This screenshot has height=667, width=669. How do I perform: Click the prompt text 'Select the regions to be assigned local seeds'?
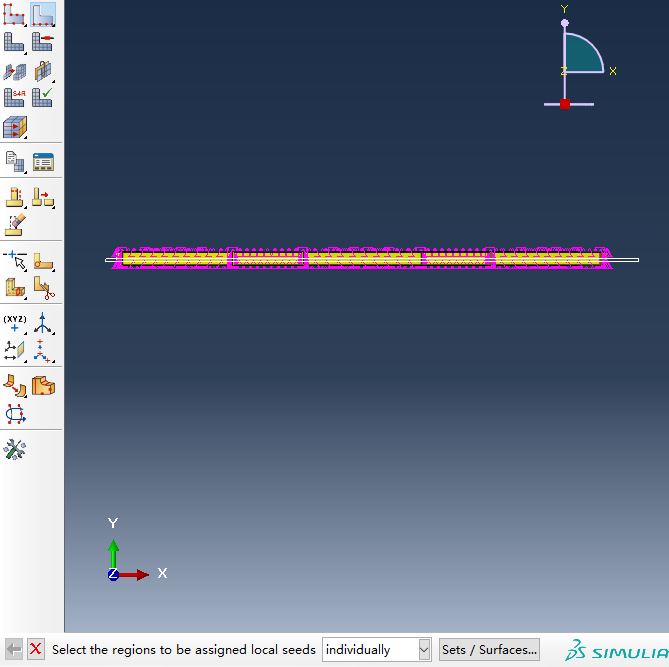(x=183, y=650)
